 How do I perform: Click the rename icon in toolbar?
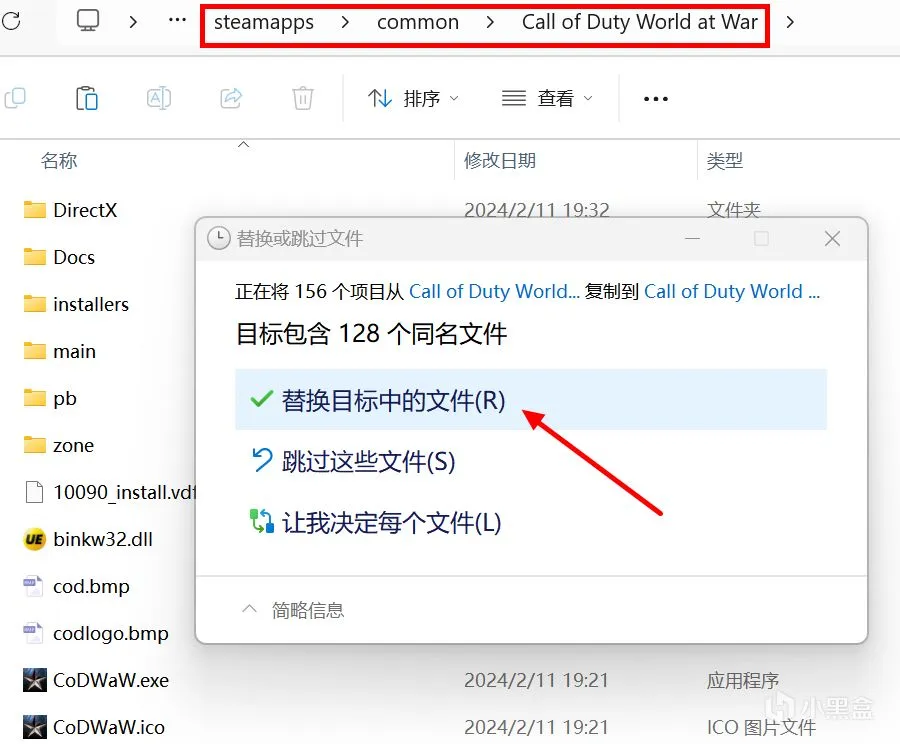[x=158, y=98]
